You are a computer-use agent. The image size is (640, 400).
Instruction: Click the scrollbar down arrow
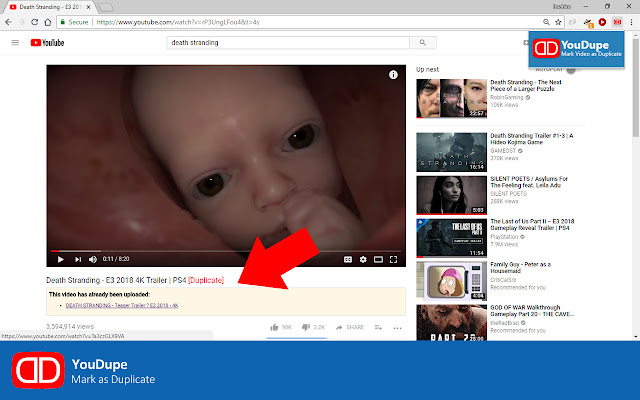pyautogui.click(x=636, y=337)
